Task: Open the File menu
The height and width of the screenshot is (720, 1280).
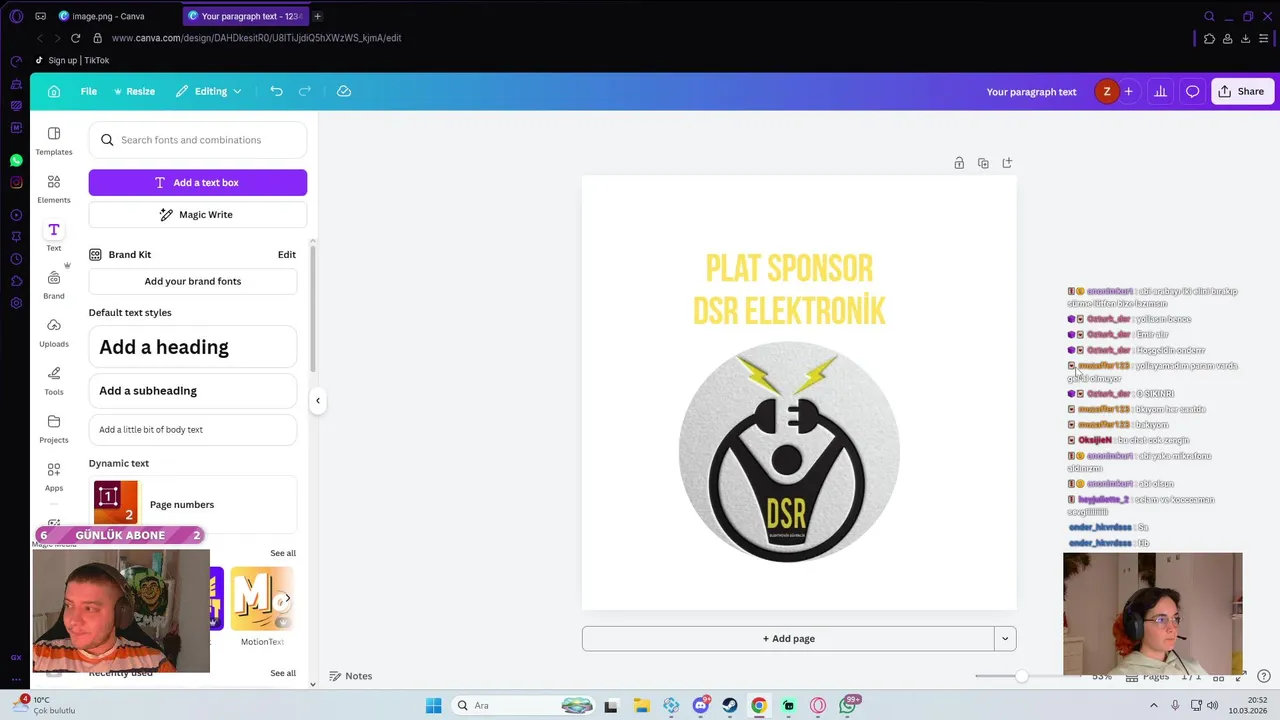Action: [89, 91]
